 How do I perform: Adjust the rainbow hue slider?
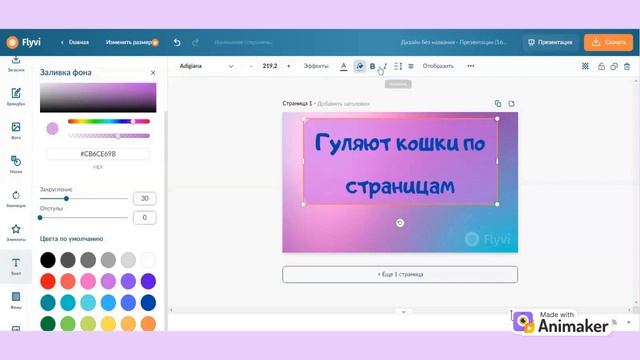109,121
